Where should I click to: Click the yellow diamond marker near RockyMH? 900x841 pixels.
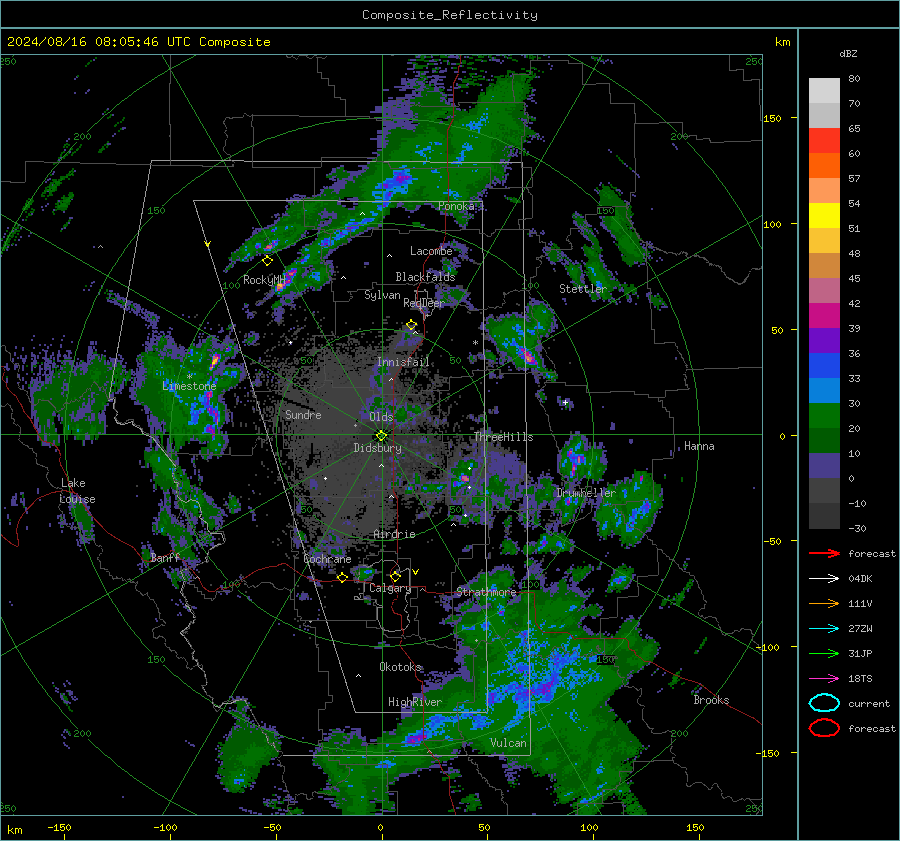[267, 261]
